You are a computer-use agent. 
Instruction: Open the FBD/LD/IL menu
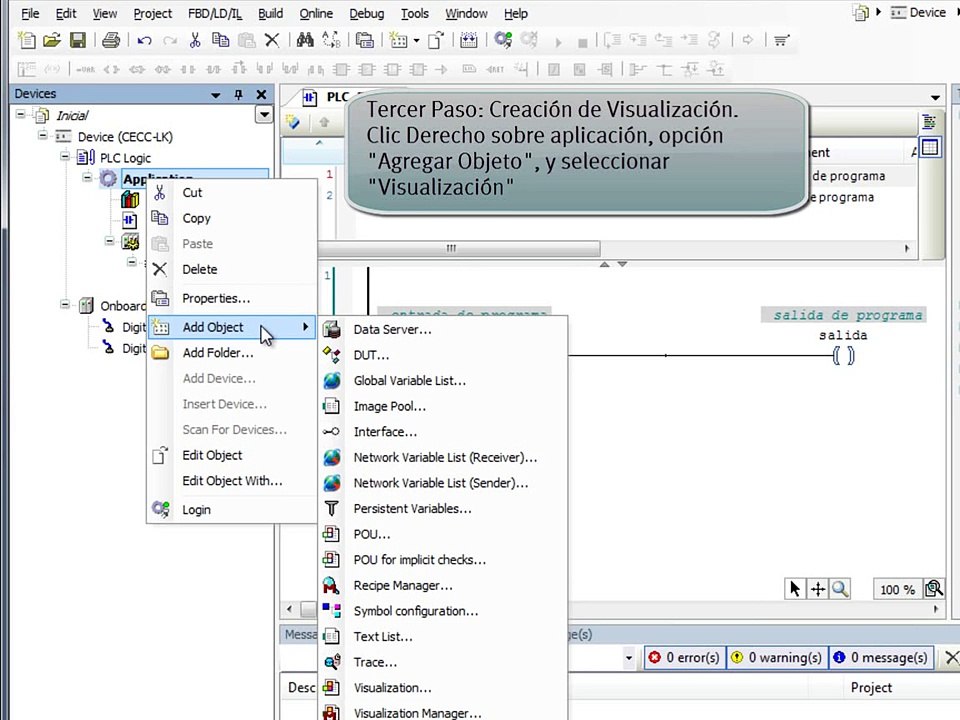point(214,13)
